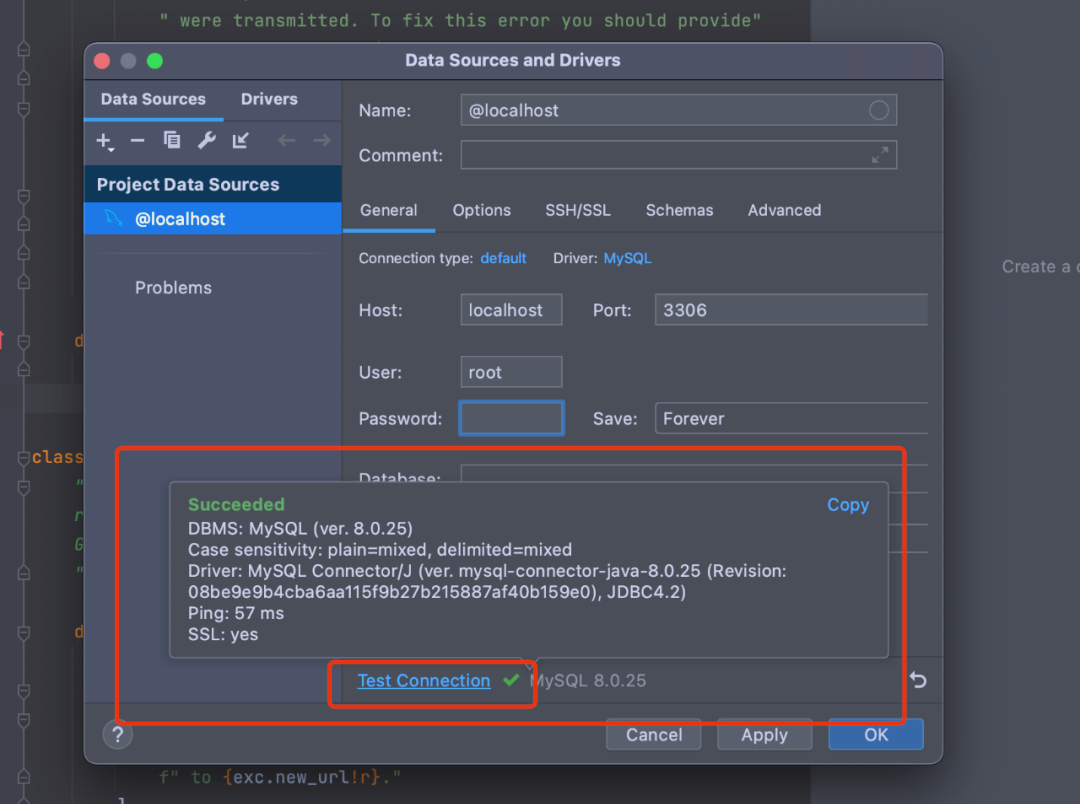Screen dimensions: 1080x804
Task: Switch to Data Sources tab
Action: pyautogui.click(x=153, y=99)
